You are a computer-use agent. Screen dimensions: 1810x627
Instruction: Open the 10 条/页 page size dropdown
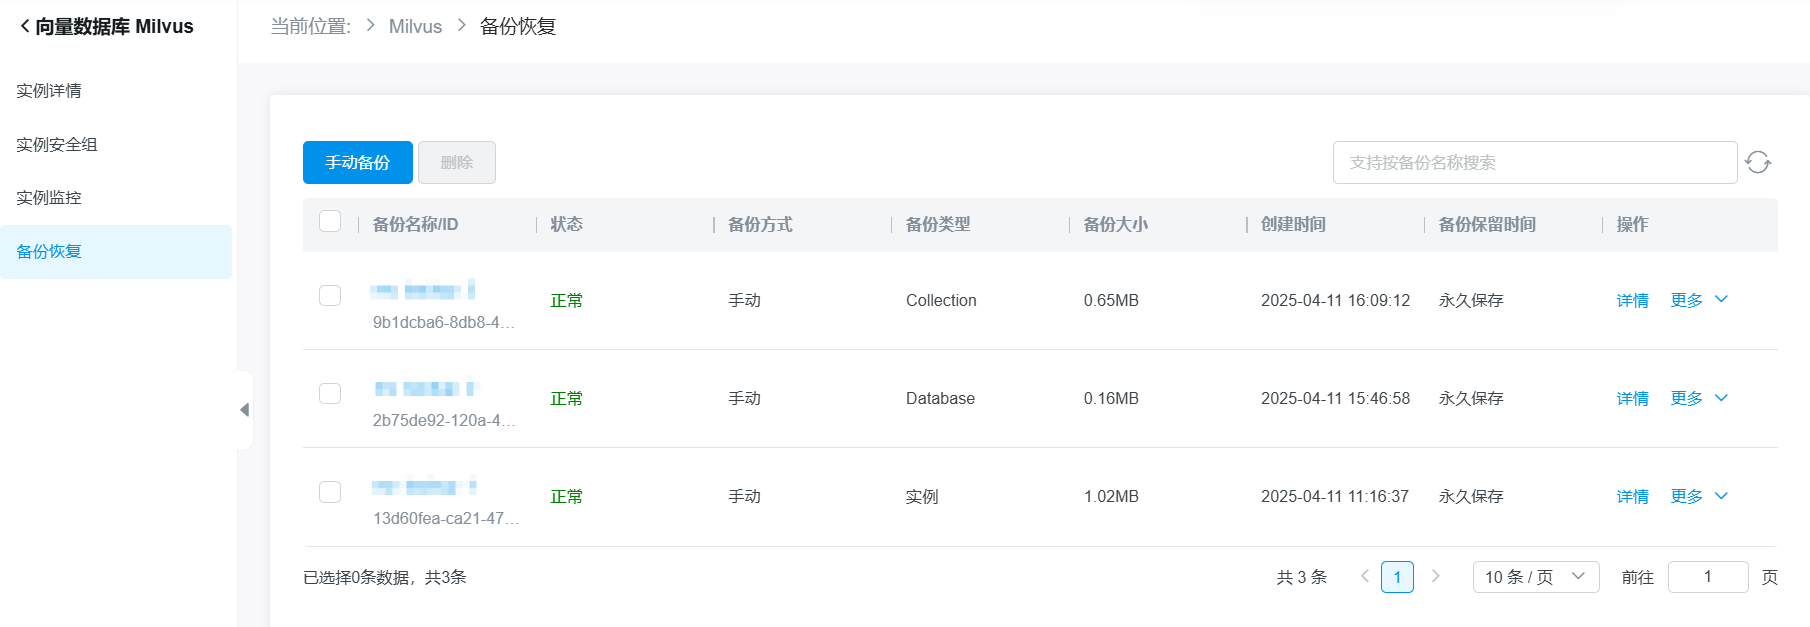1535,577
